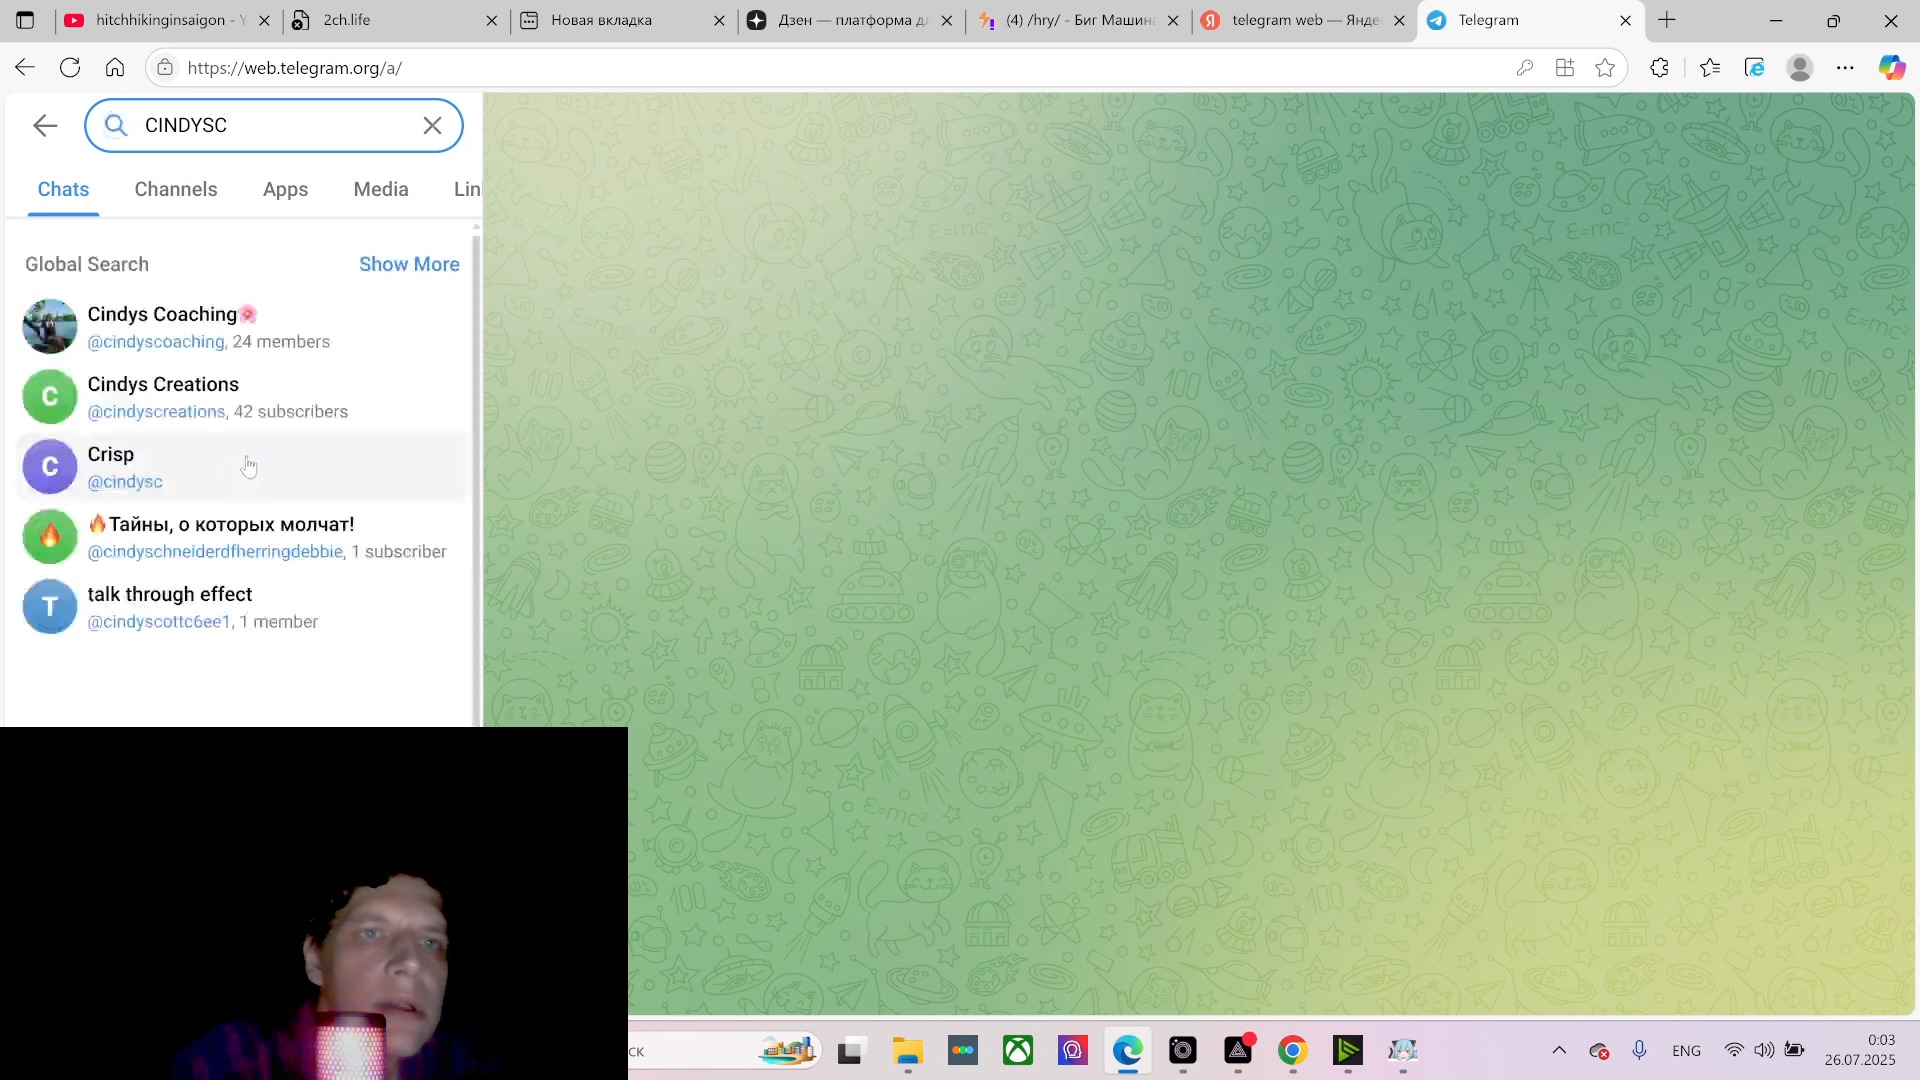
Task: Open Edge Copilot icon
Action: click(1891, 68)
